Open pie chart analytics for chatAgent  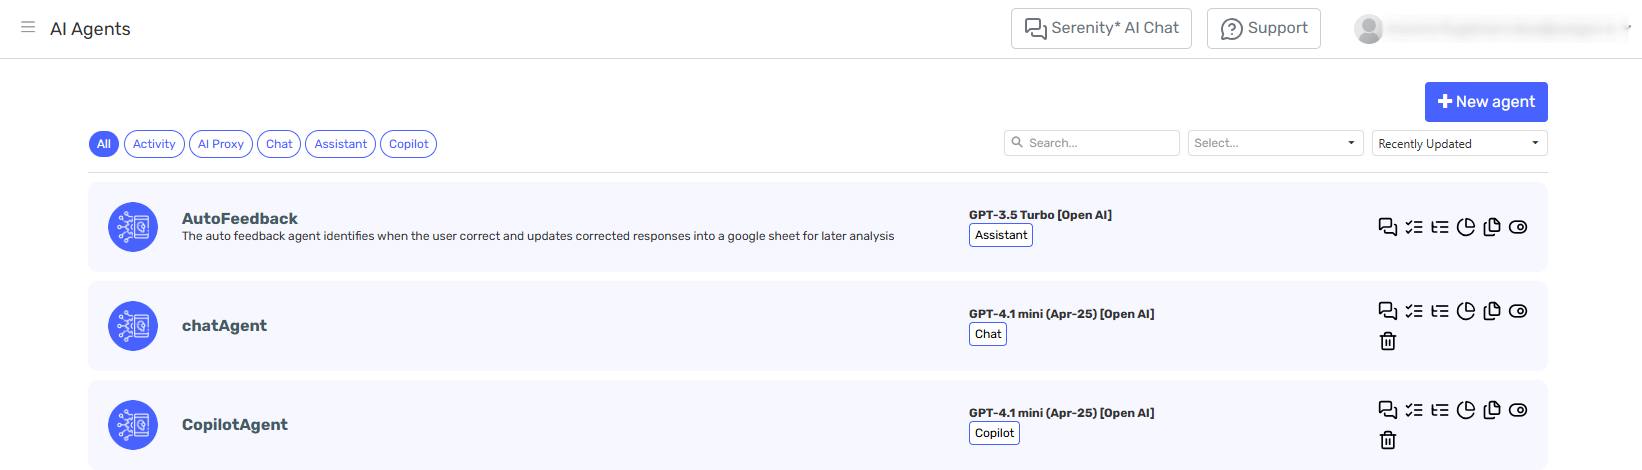coord(1466,311)
